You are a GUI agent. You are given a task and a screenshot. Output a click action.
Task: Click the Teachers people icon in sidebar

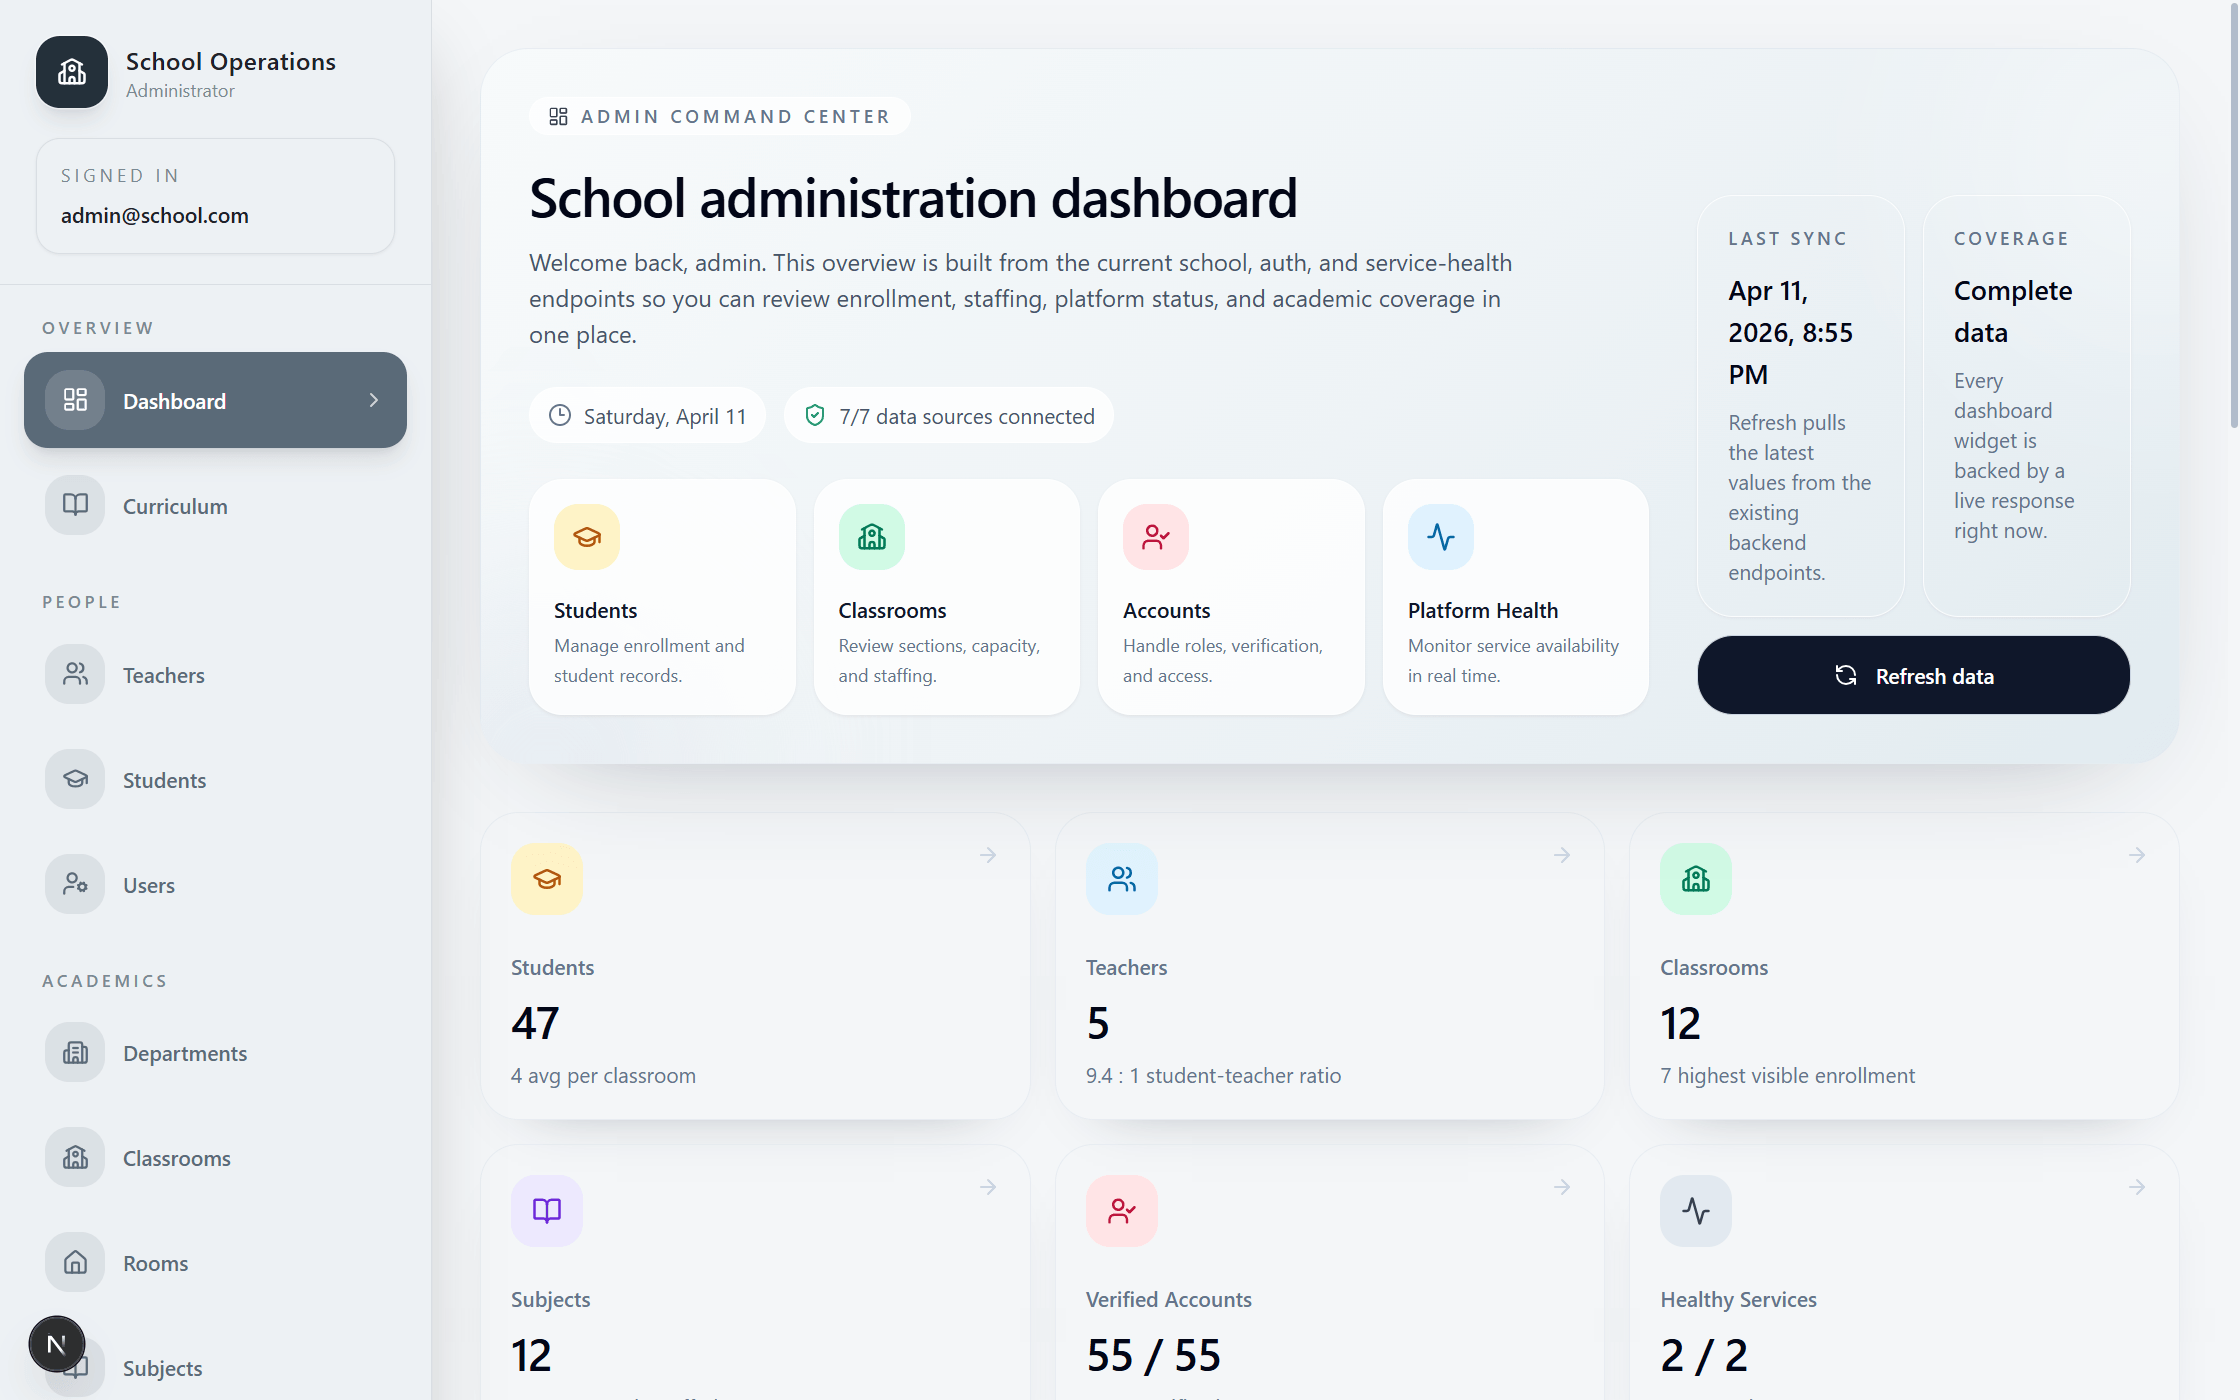(x=75, y=674)
